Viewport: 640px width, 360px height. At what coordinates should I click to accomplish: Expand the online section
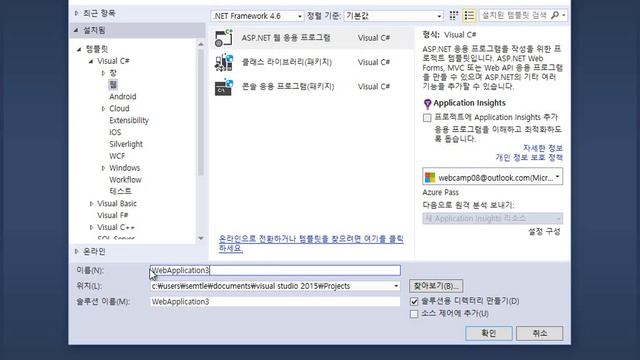pos(76,251)
